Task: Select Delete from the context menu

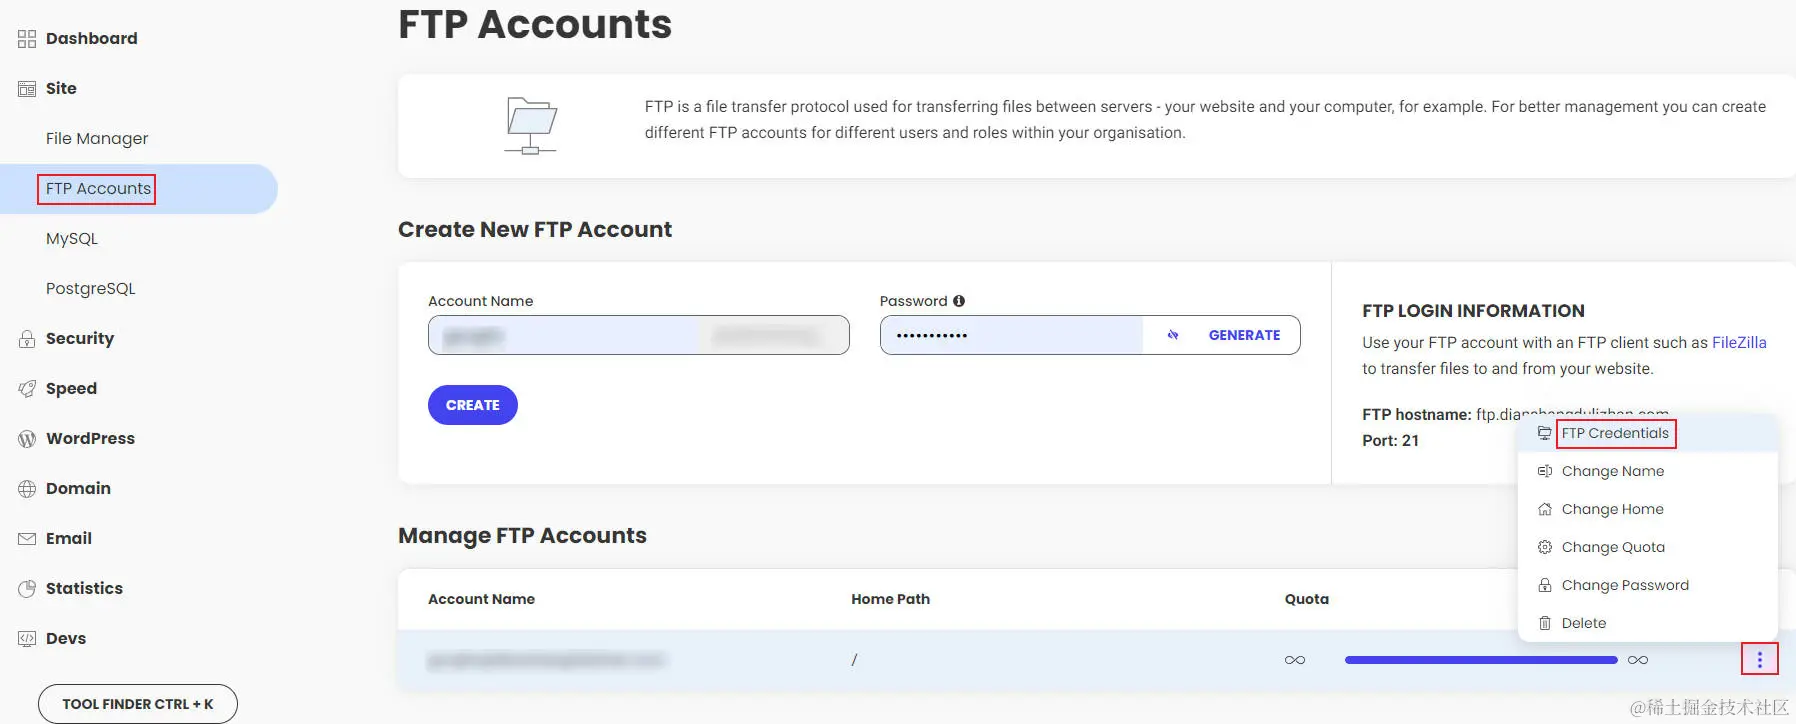Action: [x=1583, y=623]
